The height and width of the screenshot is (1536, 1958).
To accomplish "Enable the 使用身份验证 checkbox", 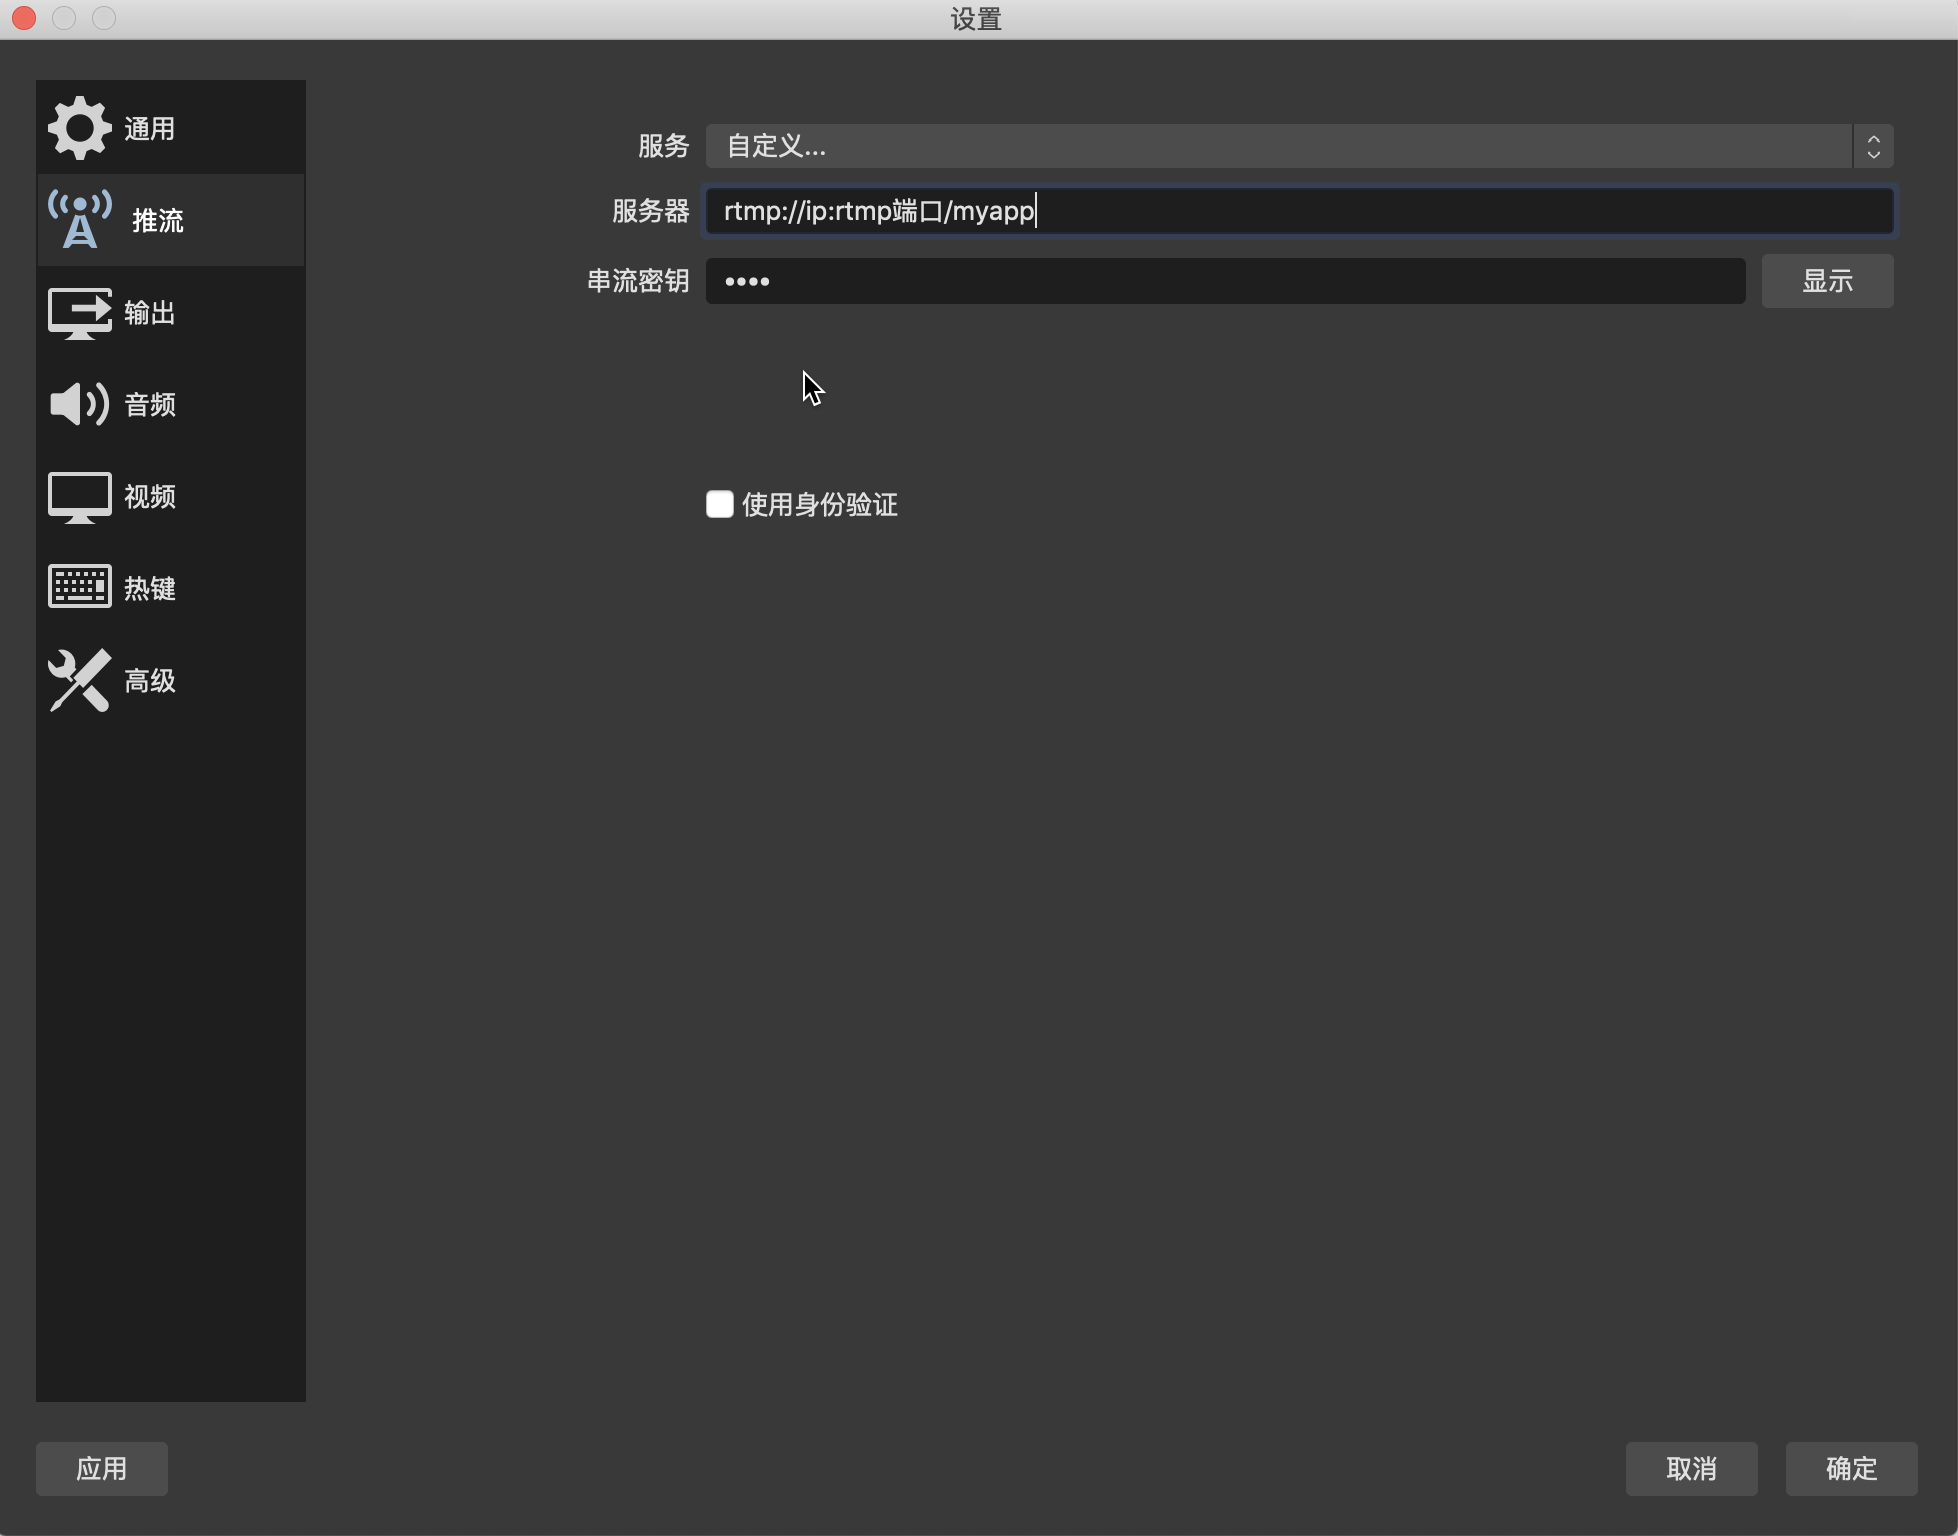I will click(x=720, y=504).
